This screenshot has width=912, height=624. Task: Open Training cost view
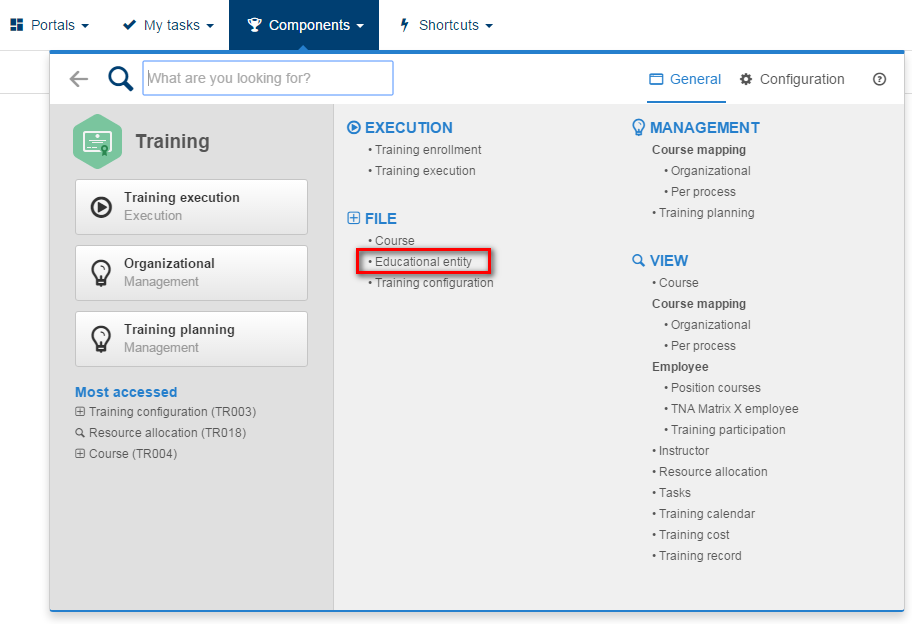click(694, 534)
